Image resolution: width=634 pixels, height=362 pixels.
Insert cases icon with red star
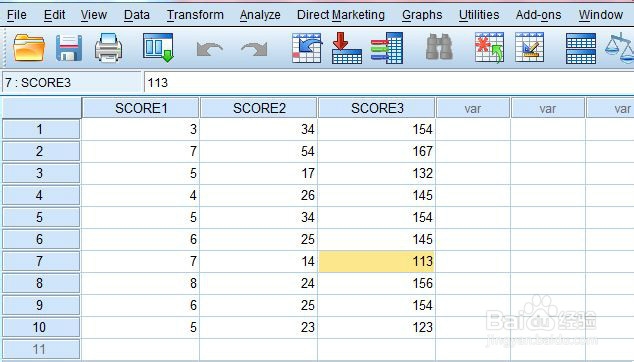(x=489, y=48)
